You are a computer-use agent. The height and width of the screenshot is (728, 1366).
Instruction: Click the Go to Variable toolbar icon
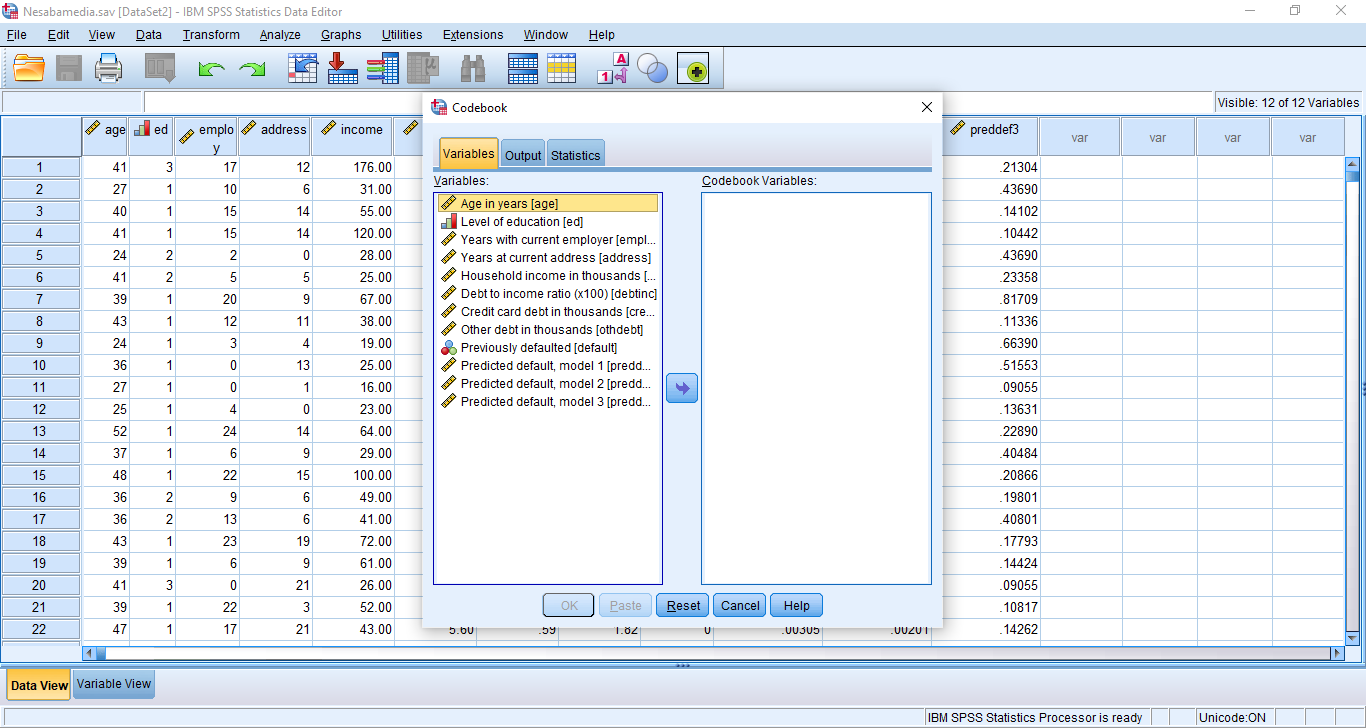point(343,68)
